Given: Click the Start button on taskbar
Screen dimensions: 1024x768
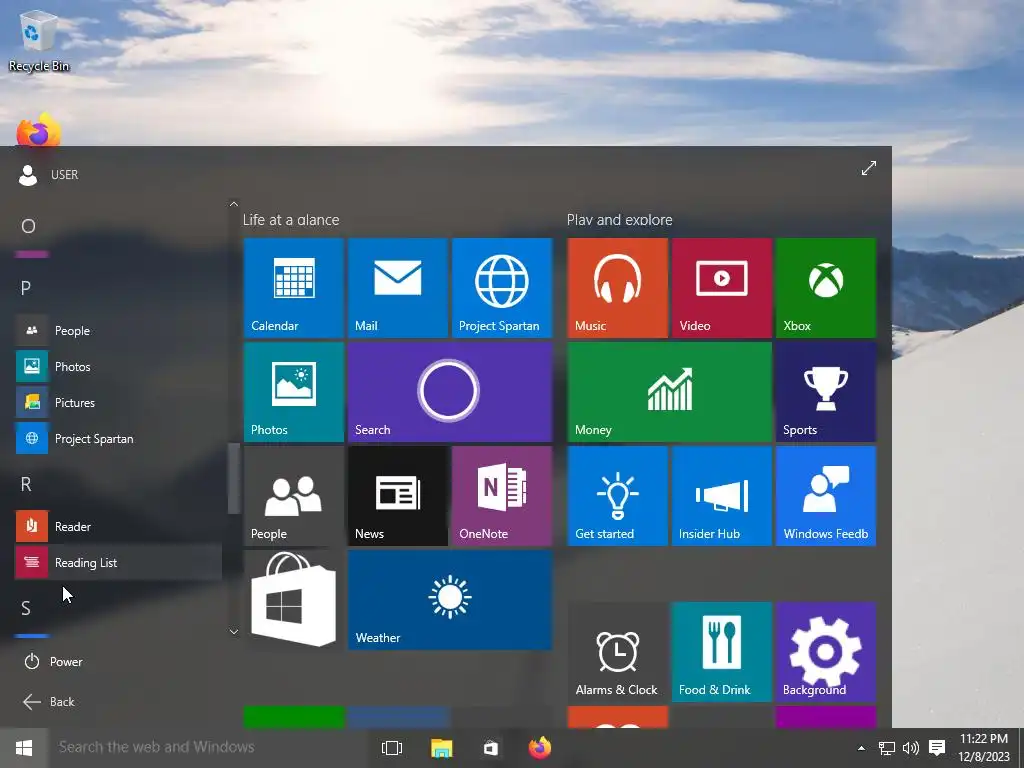Looking at the screenshot, I should [24, 748].
